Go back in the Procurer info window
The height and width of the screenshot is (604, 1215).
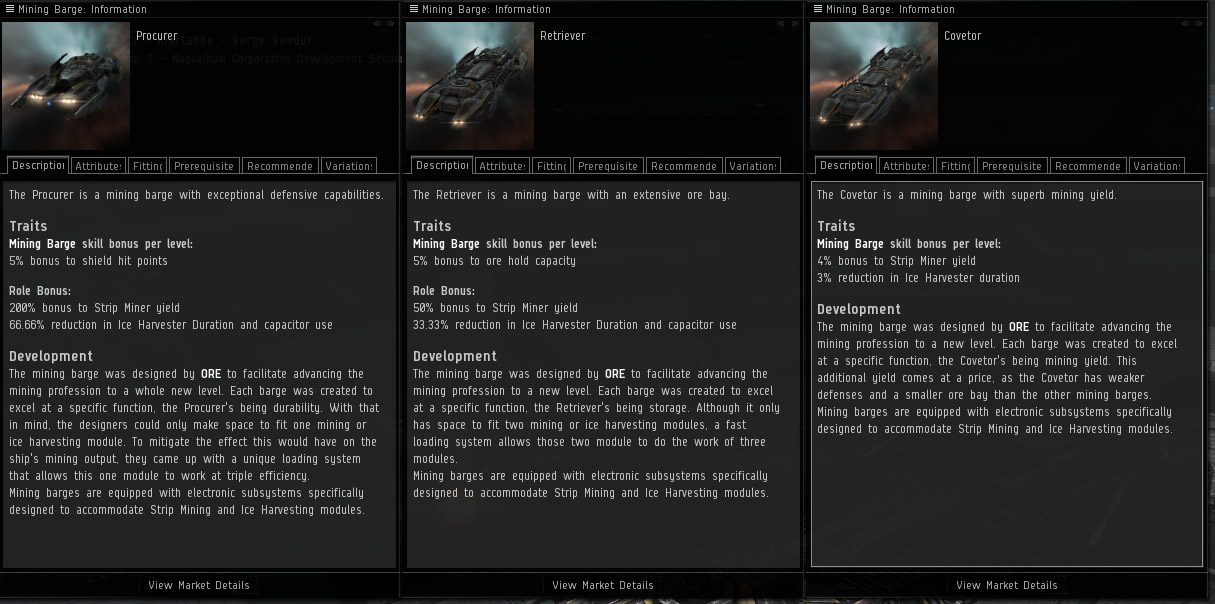tap(378, 23)
